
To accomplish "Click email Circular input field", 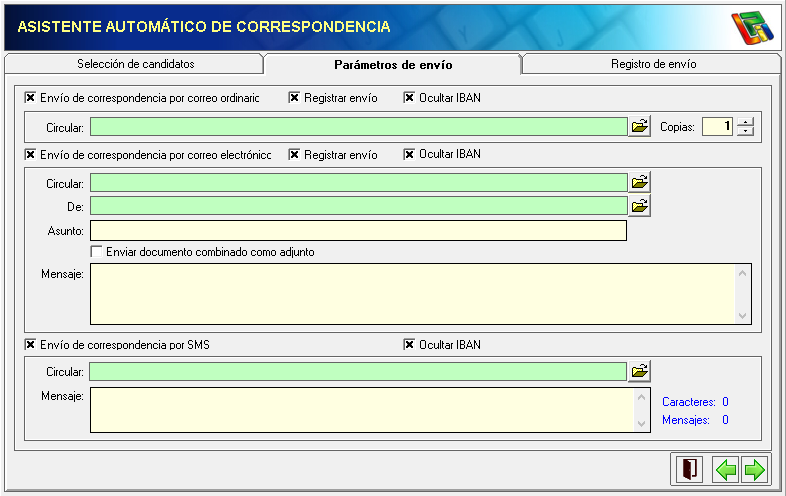I will [x=359, y=183].
